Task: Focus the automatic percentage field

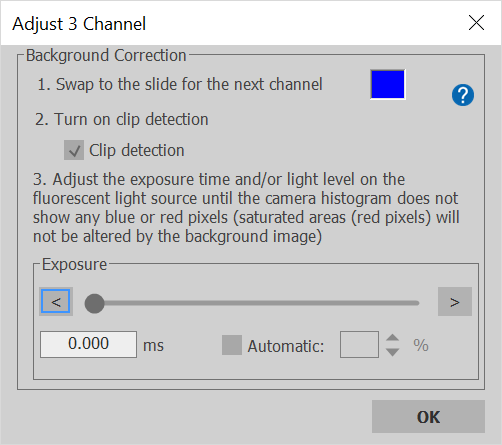Action: [359, 344]
